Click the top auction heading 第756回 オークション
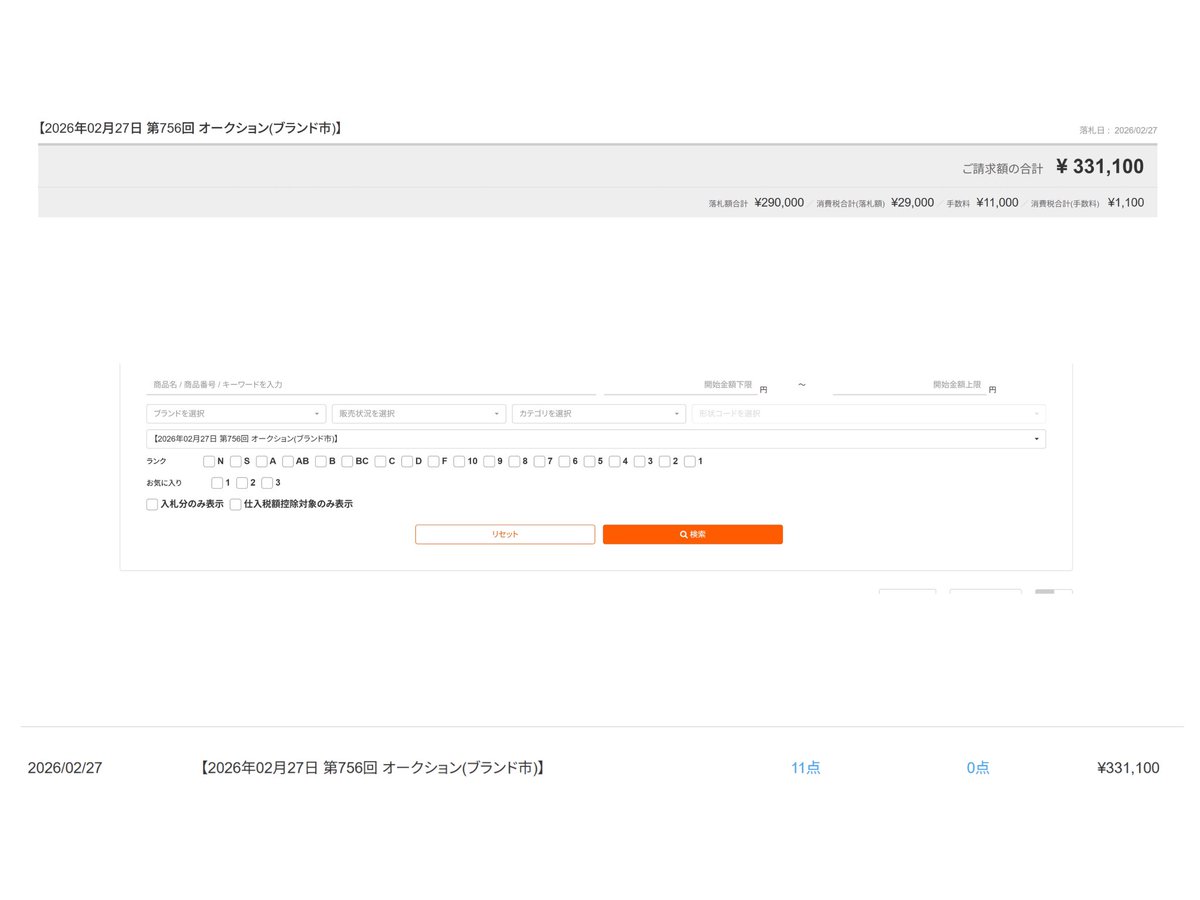Screen dimensions: 1200x900 pos(190,128)
